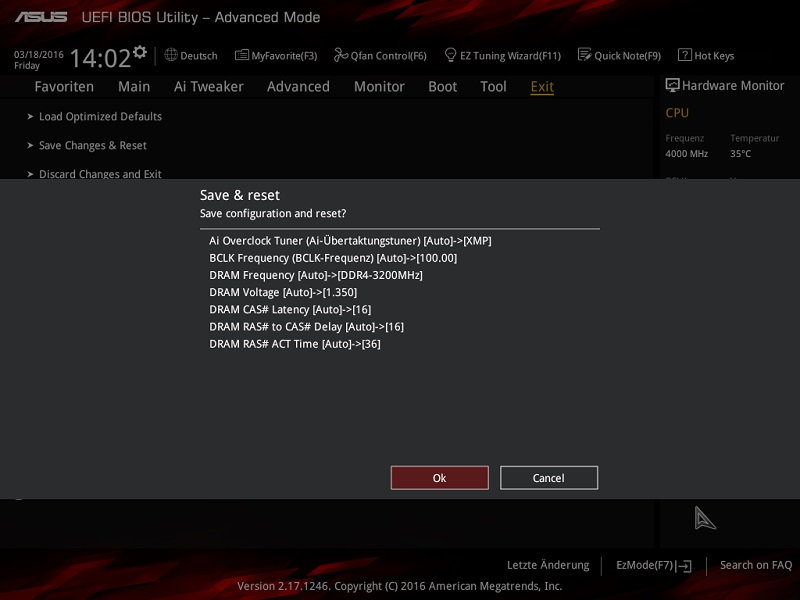Open MyFavorite(F3) list icon
The height and width of the screenshot is (600, 800).
242,55
